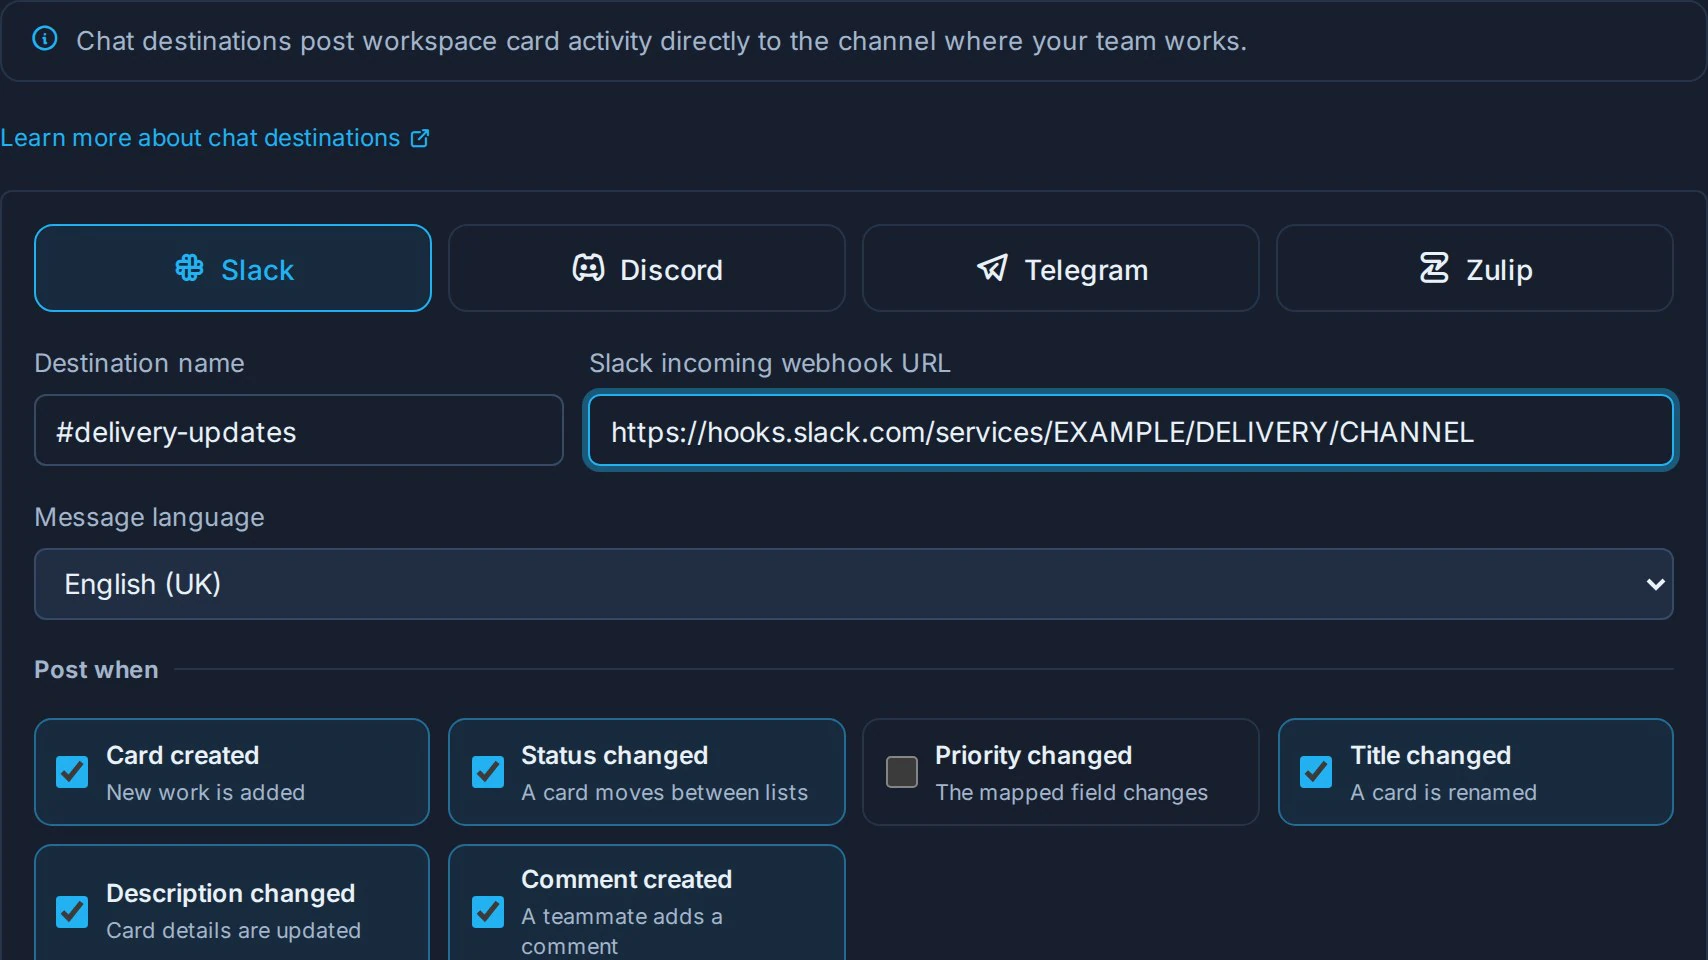This screenshot has width=1708, height=960.
Task: Enable the Priority changed checkbox
Action: click(902, 772)
